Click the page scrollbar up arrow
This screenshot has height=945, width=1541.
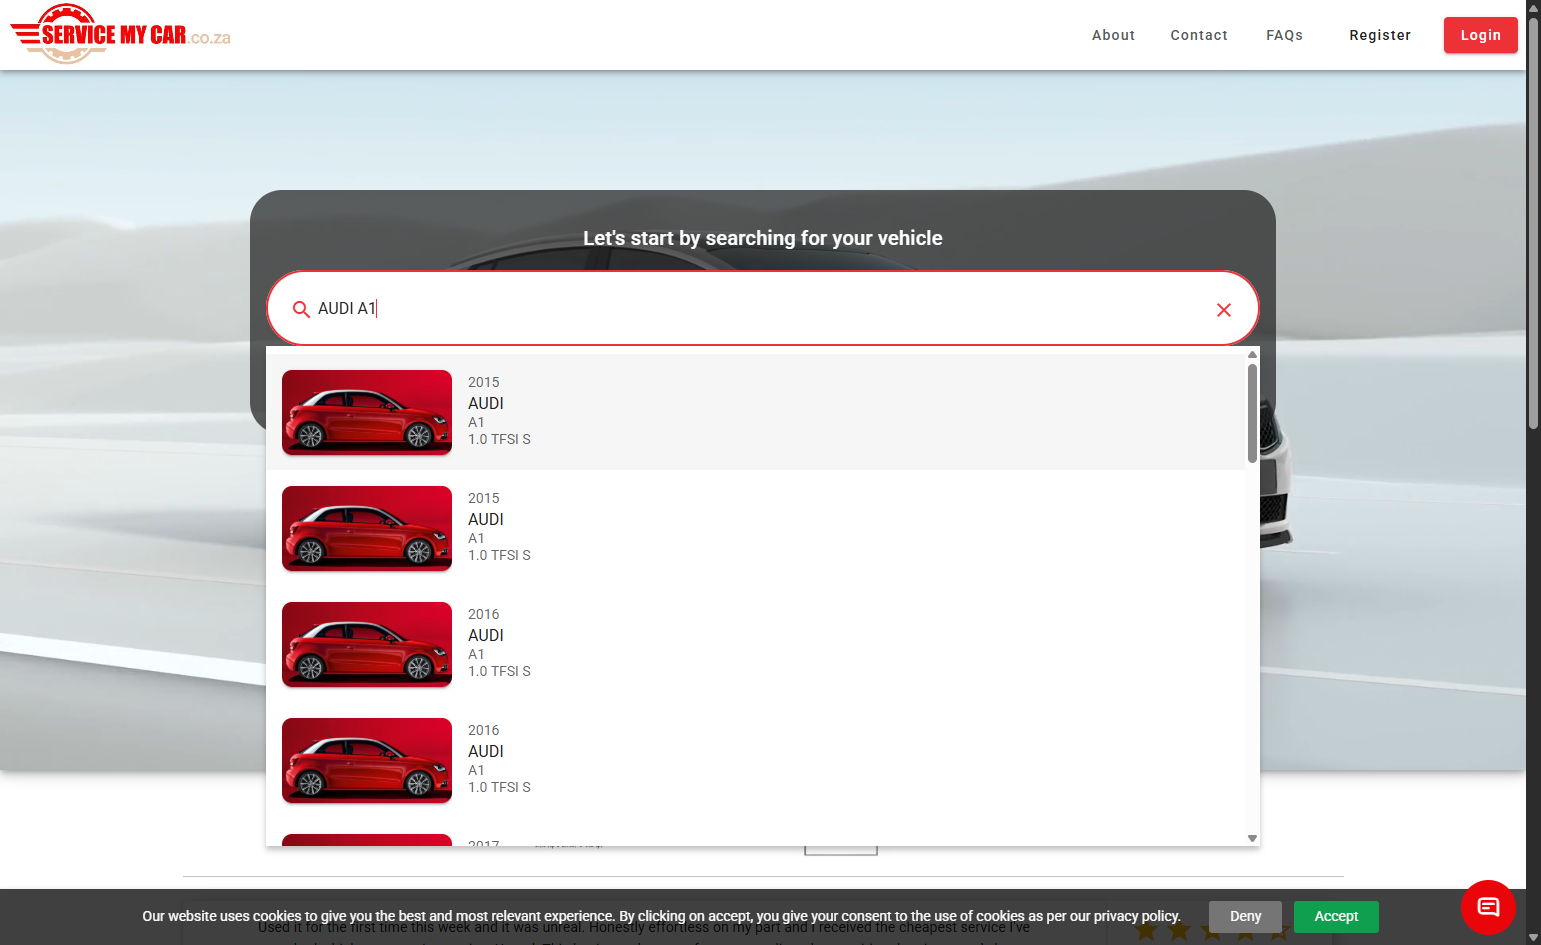pyautogui.click(x=1533, y=7)
